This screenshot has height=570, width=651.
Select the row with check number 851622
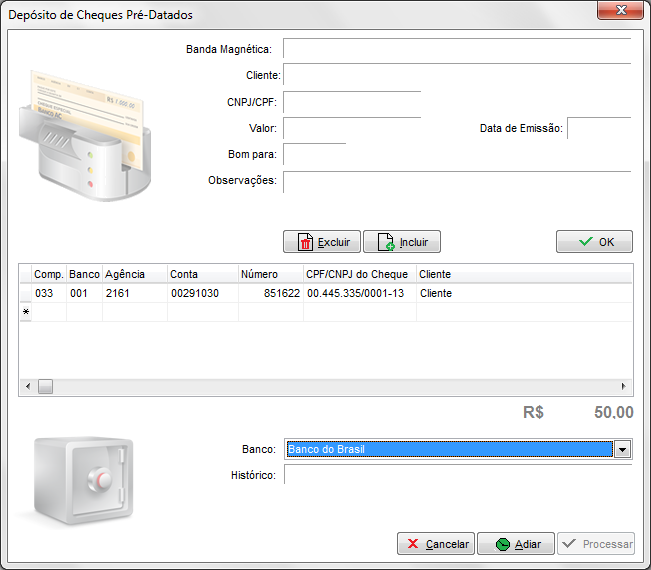[270, 293]
